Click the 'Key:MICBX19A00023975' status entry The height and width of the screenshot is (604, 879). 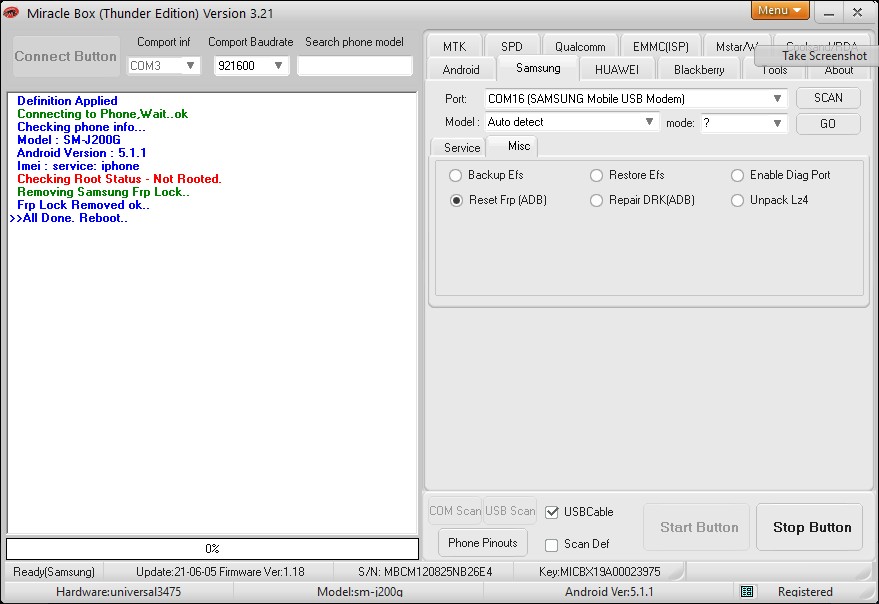point(599,572)
